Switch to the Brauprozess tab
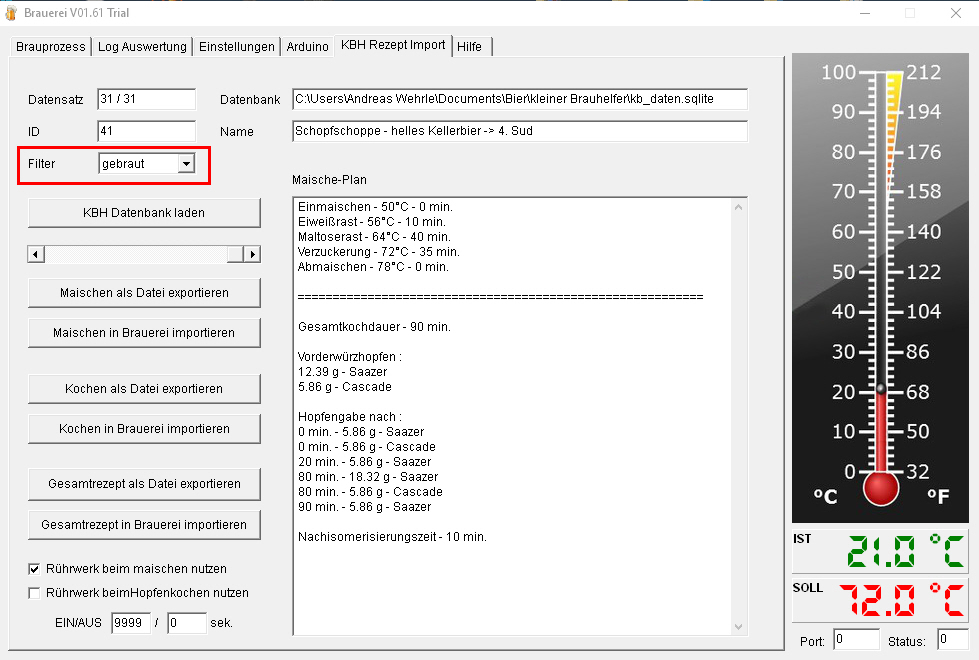The image size is (979, 660). [x=50, y=47]
